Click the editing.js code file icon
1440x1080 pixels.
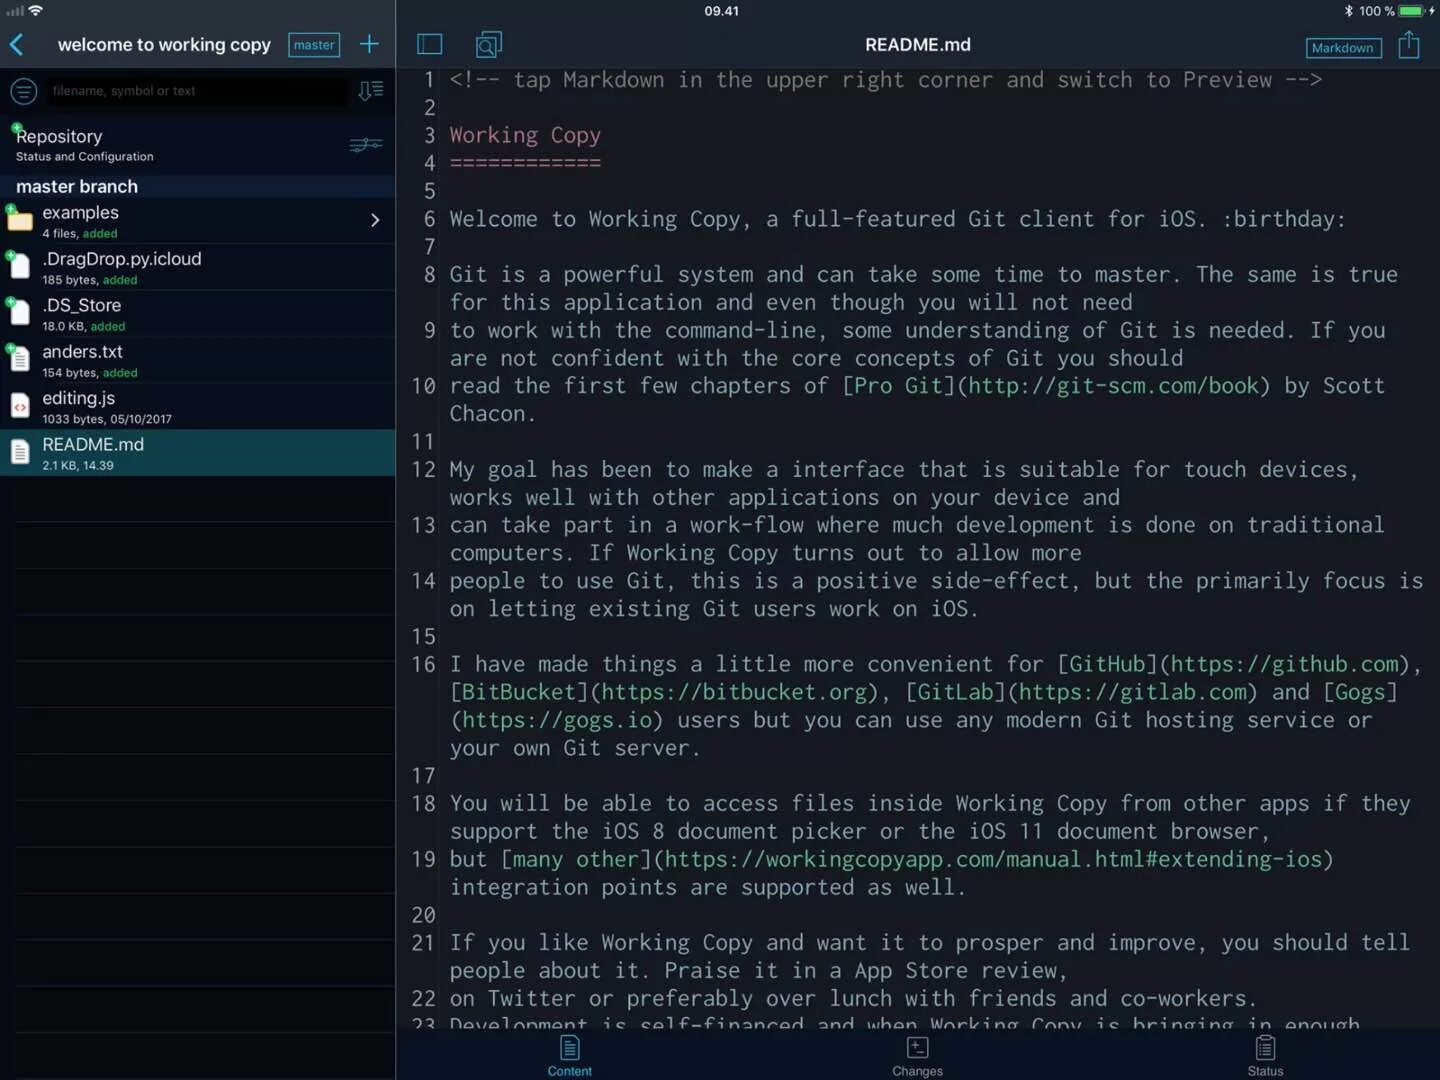point(20,406)
